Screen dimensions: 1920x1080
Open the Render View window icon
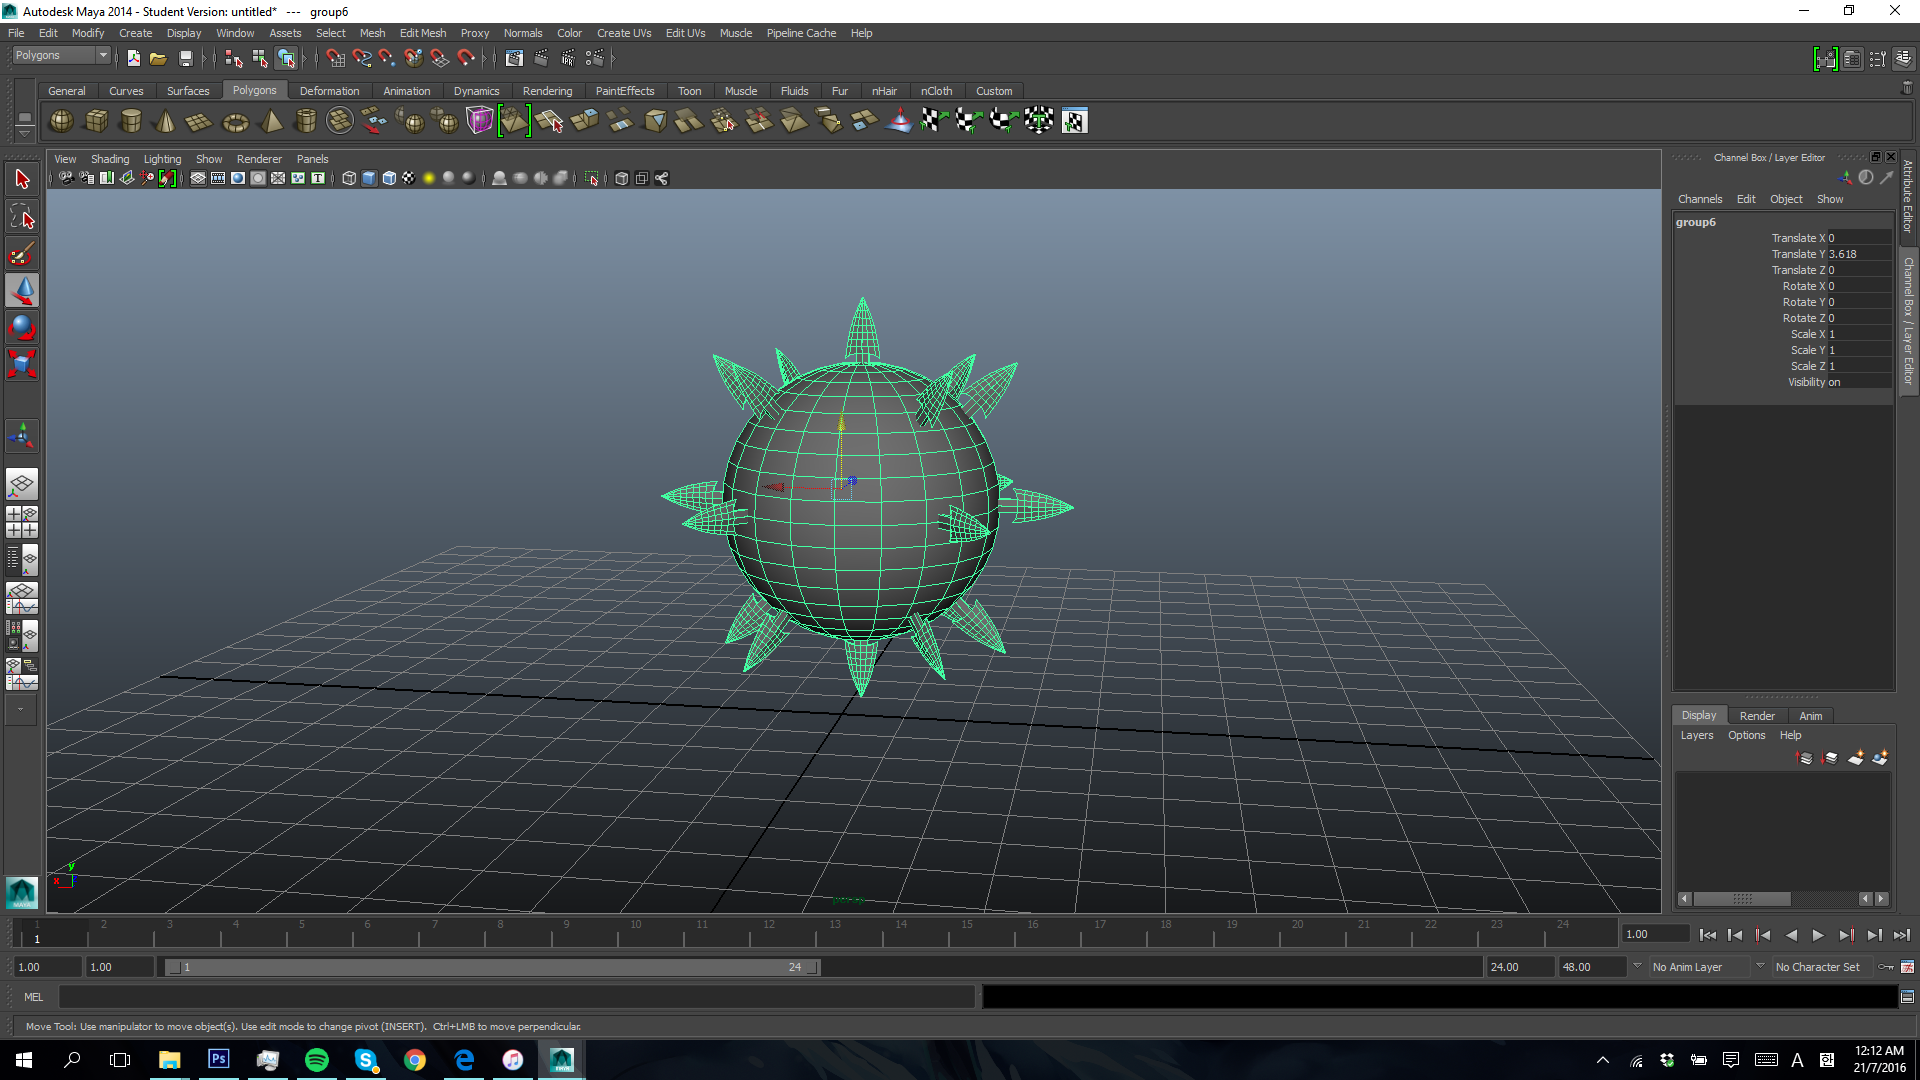pyautogui.click(x=514, y=58)
